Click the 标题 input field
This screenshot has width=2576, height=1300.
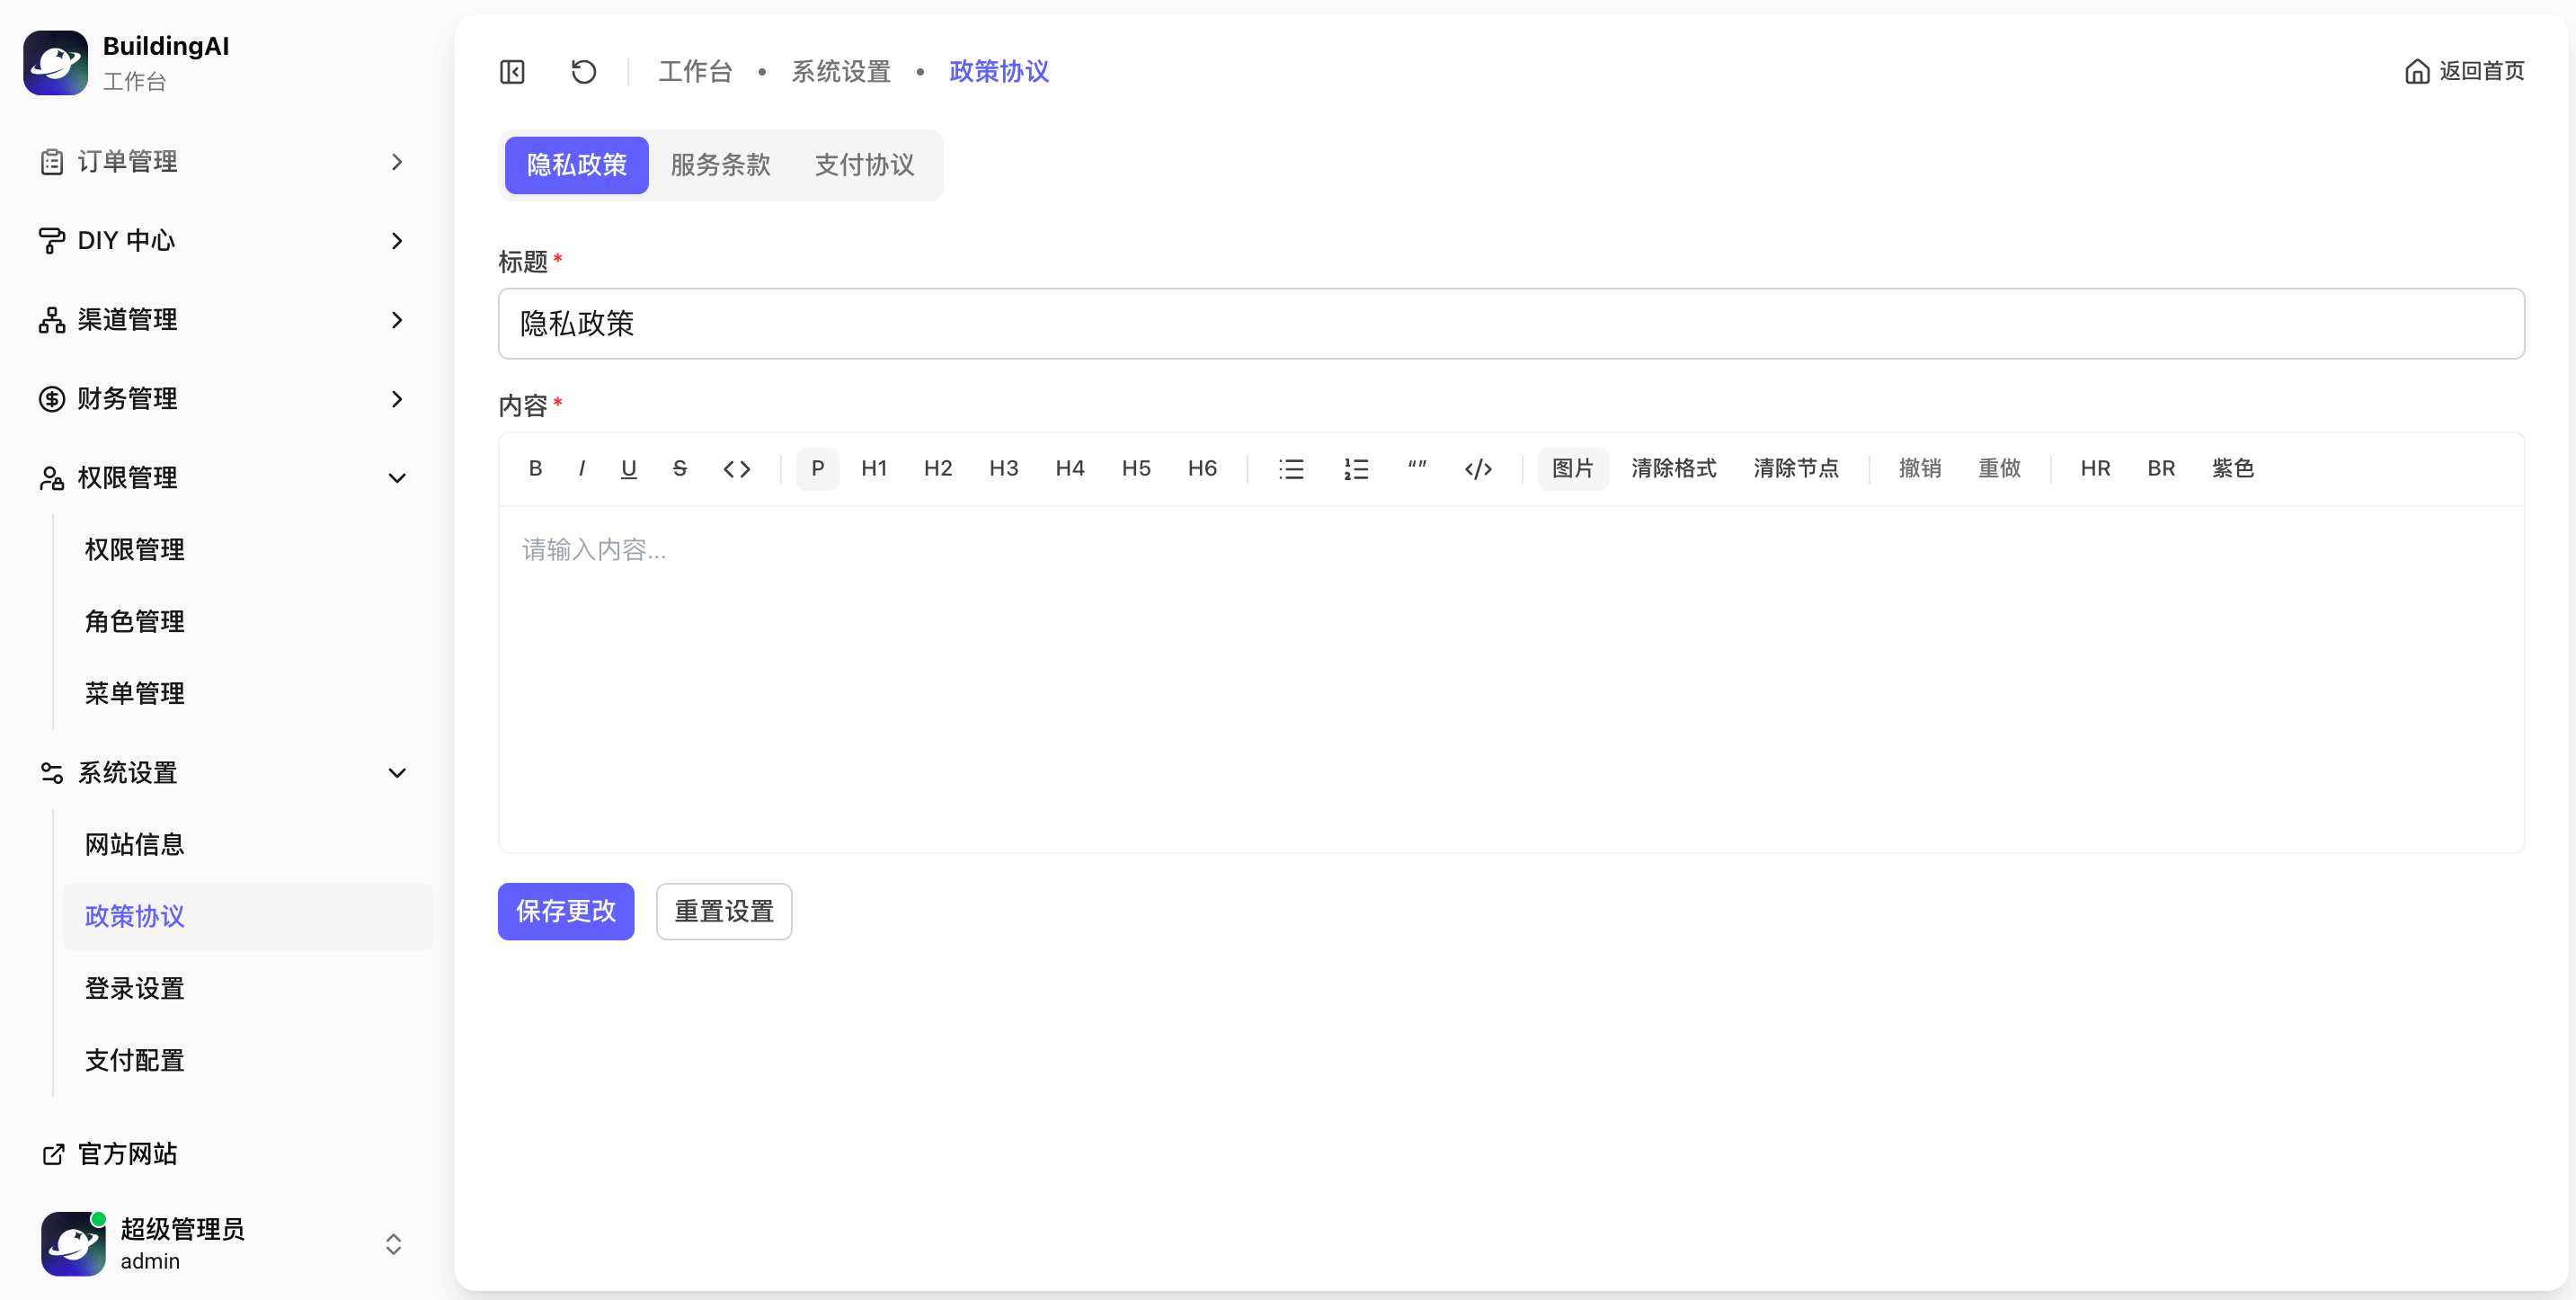pyautogui.click(x=1510, y=324)
